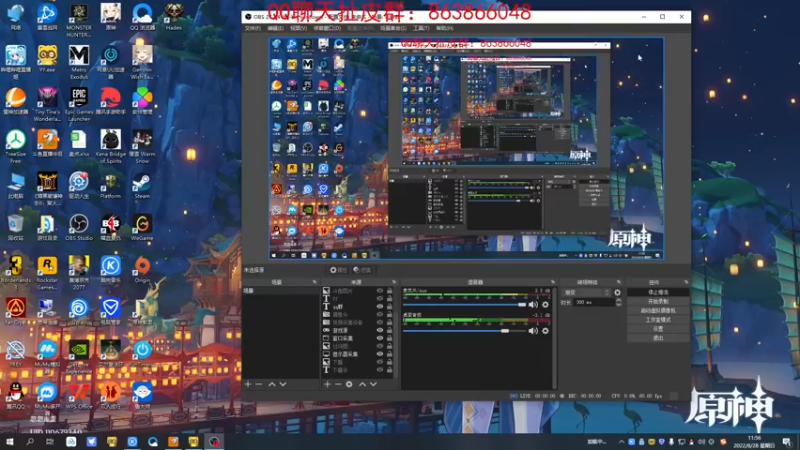The height and width of the screenshot is (450, 800).
Task: Click the 开始录制 button
Action: coord(658,302)
